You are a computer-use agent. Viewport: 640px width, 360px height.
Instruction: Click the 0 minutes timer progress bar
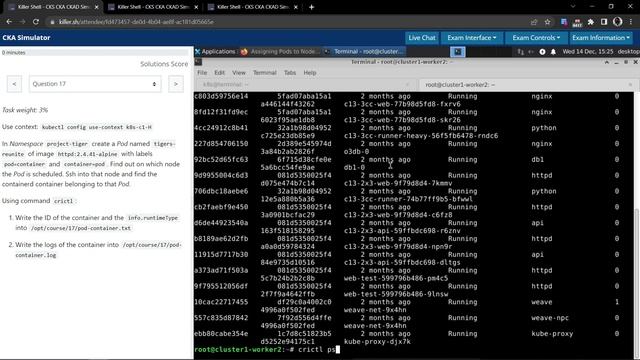click(96, 52)
